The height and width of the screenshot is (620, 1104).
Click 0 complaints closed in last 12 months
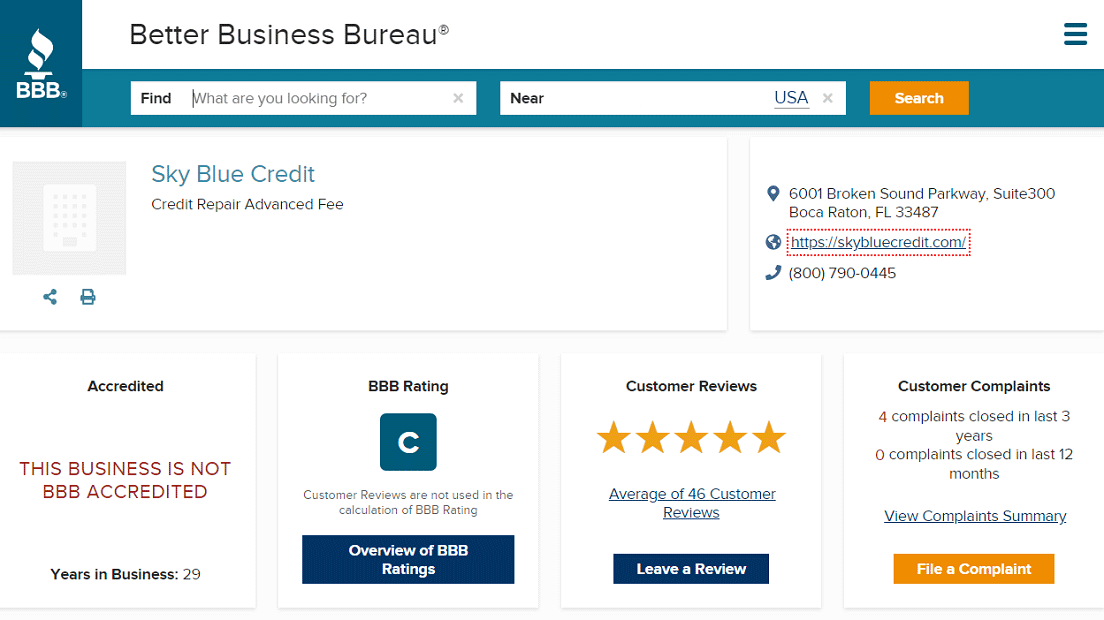[x=974, y=464]
